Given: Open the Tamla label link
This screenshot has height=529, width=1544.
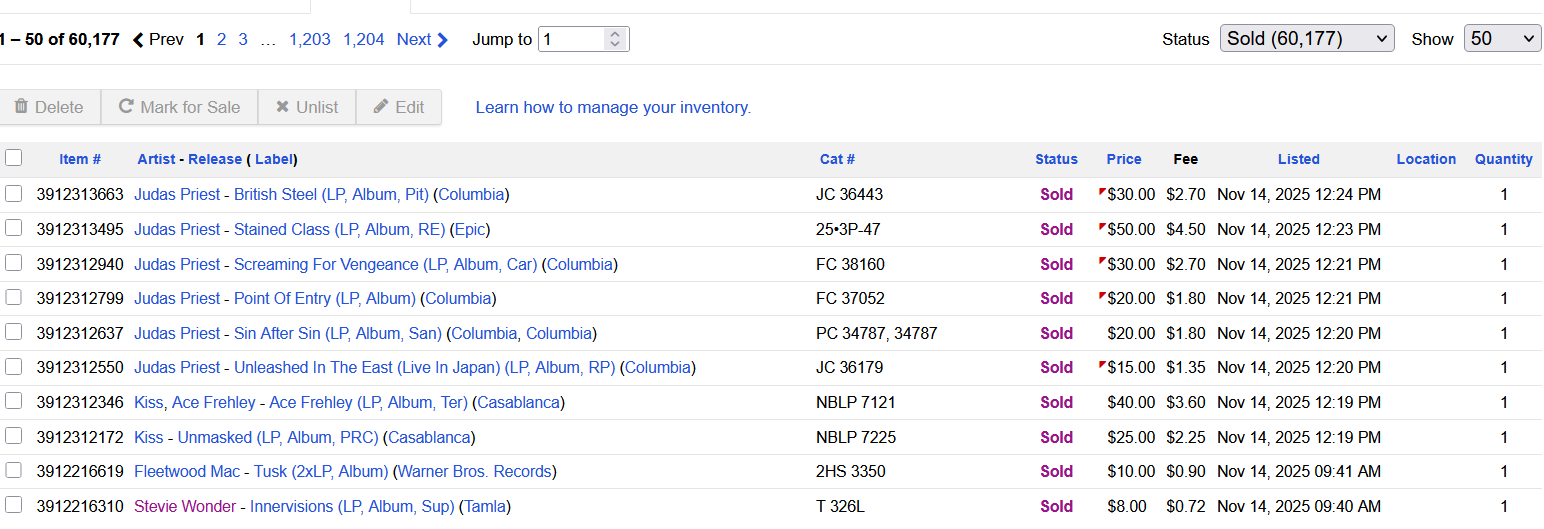Looking at the screenshot, I should pyautogui.click(x=485, y=506).
